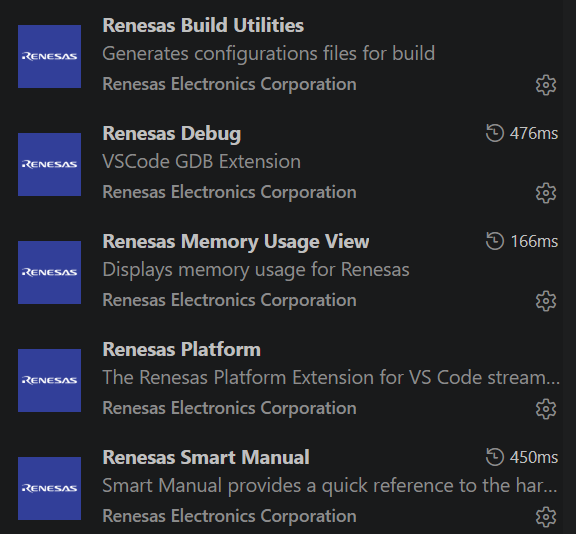Open the Renesas Memory Usage View title
Image resolution: width=576 pixels, height=534 pixels.
236,242
